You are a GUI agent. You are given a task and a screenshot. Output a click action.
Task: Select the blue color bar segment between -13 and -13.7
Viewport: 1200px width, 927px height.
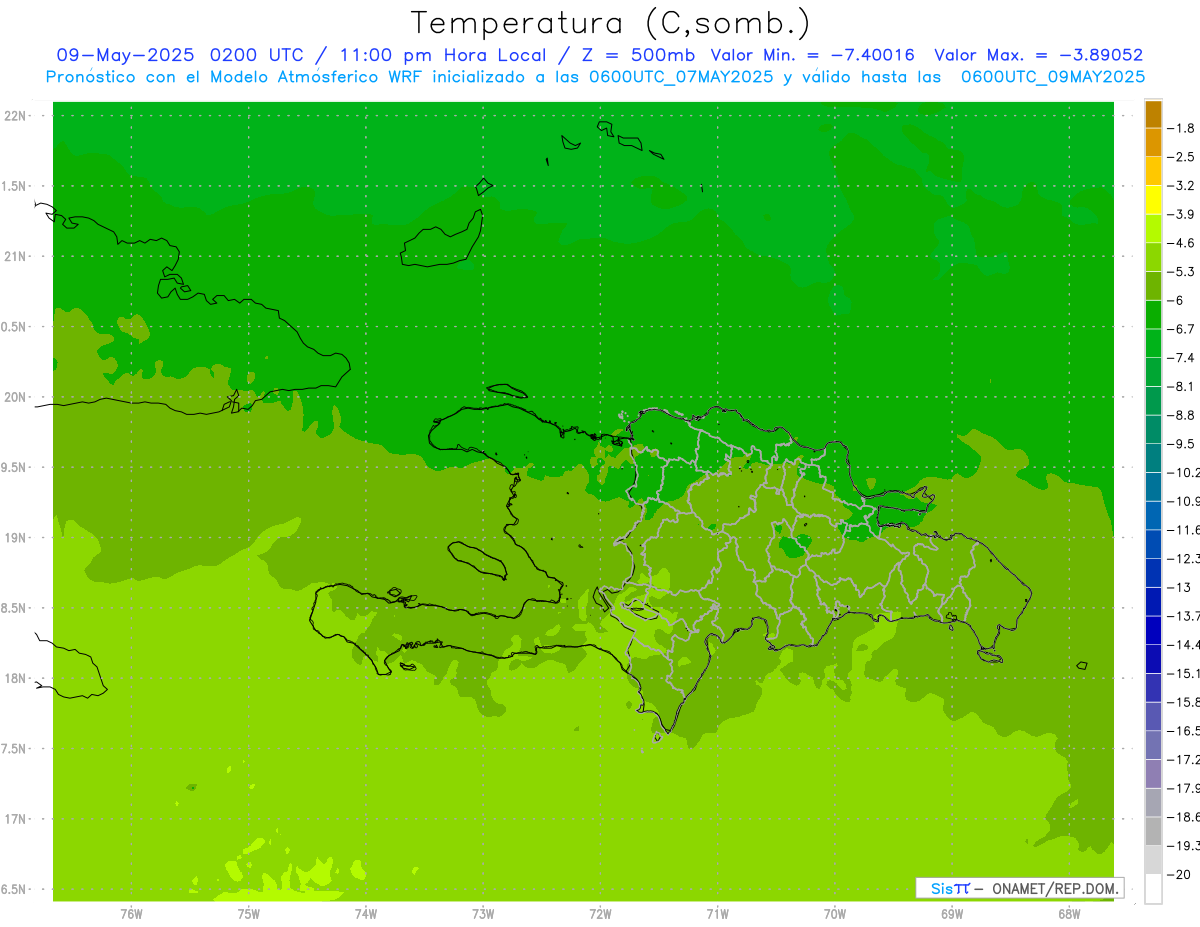pyautogui.click(x=1153, y=601)
